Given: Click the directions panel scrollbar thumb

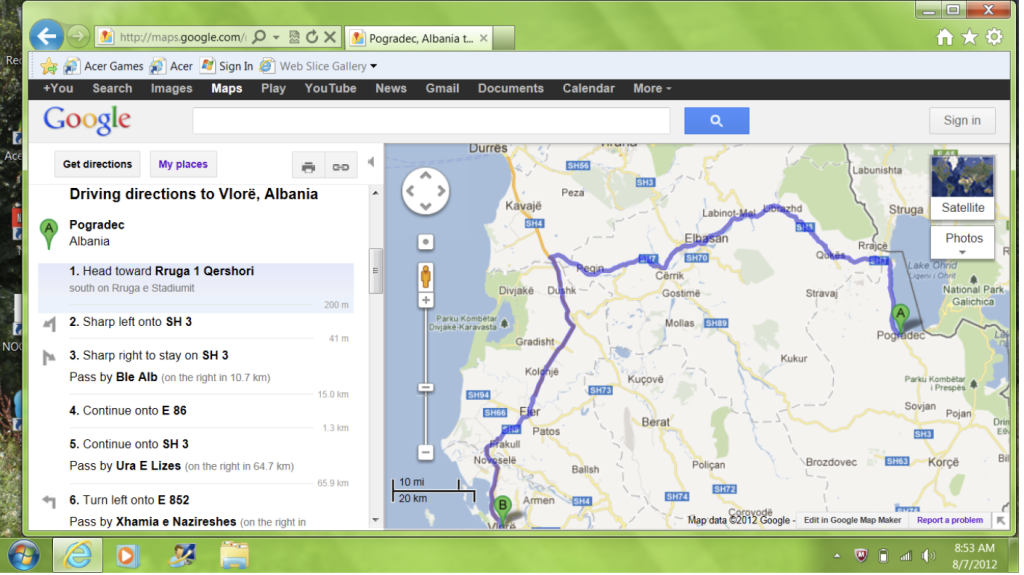Looking at the screenshot, I should click(x=376, y=271).
